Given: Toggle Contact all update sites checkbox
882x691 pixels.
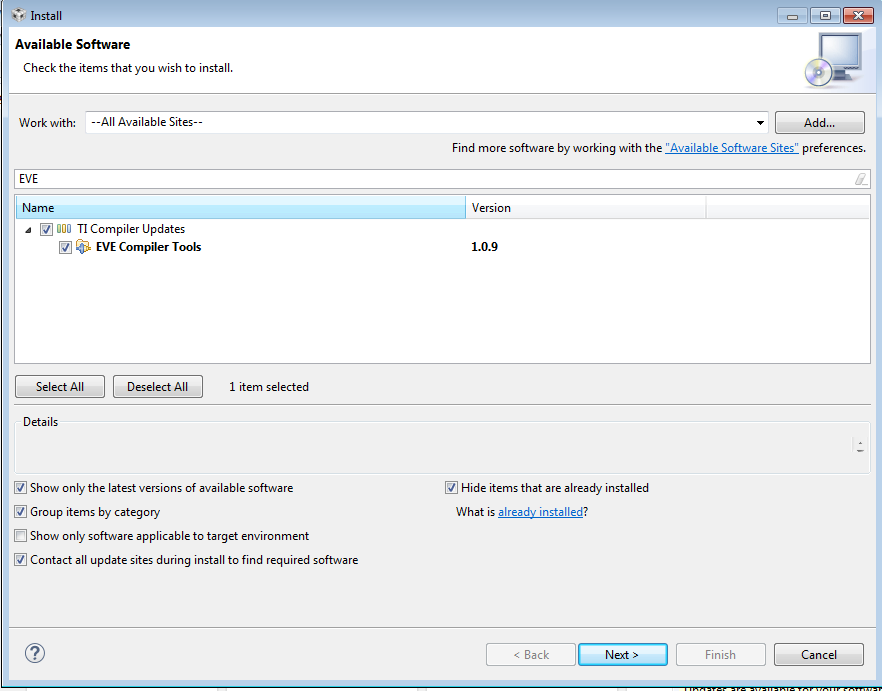Looking at the screenshot, I should 20,560.
